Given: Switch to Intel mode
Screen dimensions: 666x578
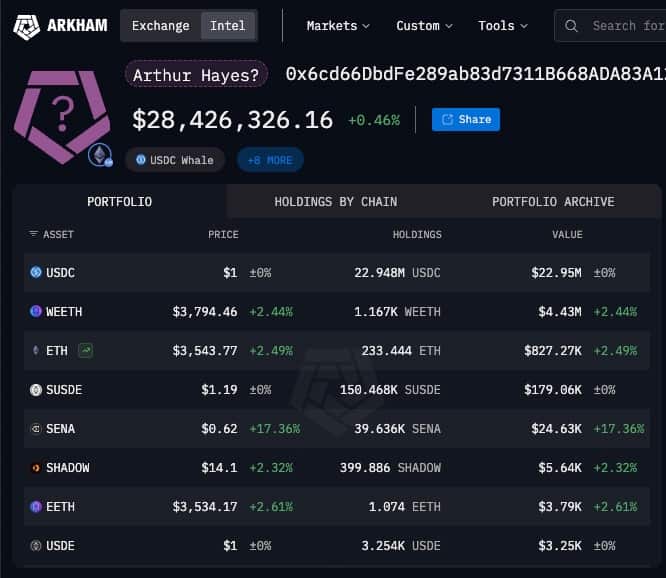Looking at the screenshot, I should click(227, 26).
